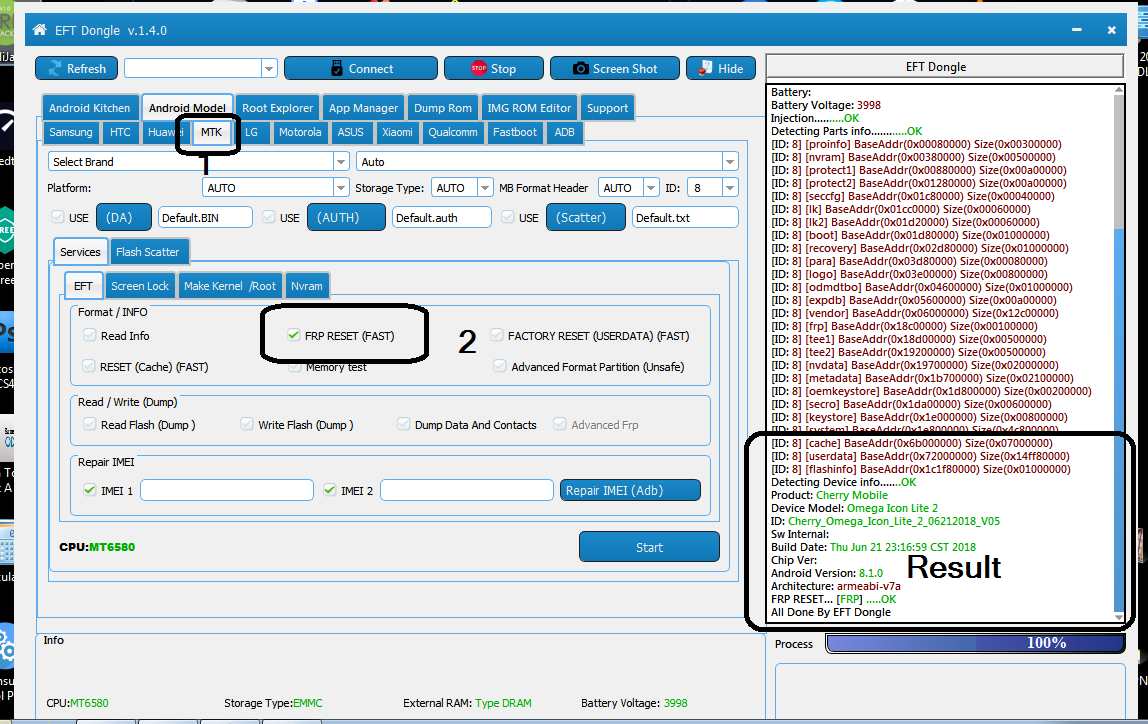The width and height of the screenshot is (1148, 724).
Task: Open the port selection dropdown near Refresh
Action: [x=269, y=69]
